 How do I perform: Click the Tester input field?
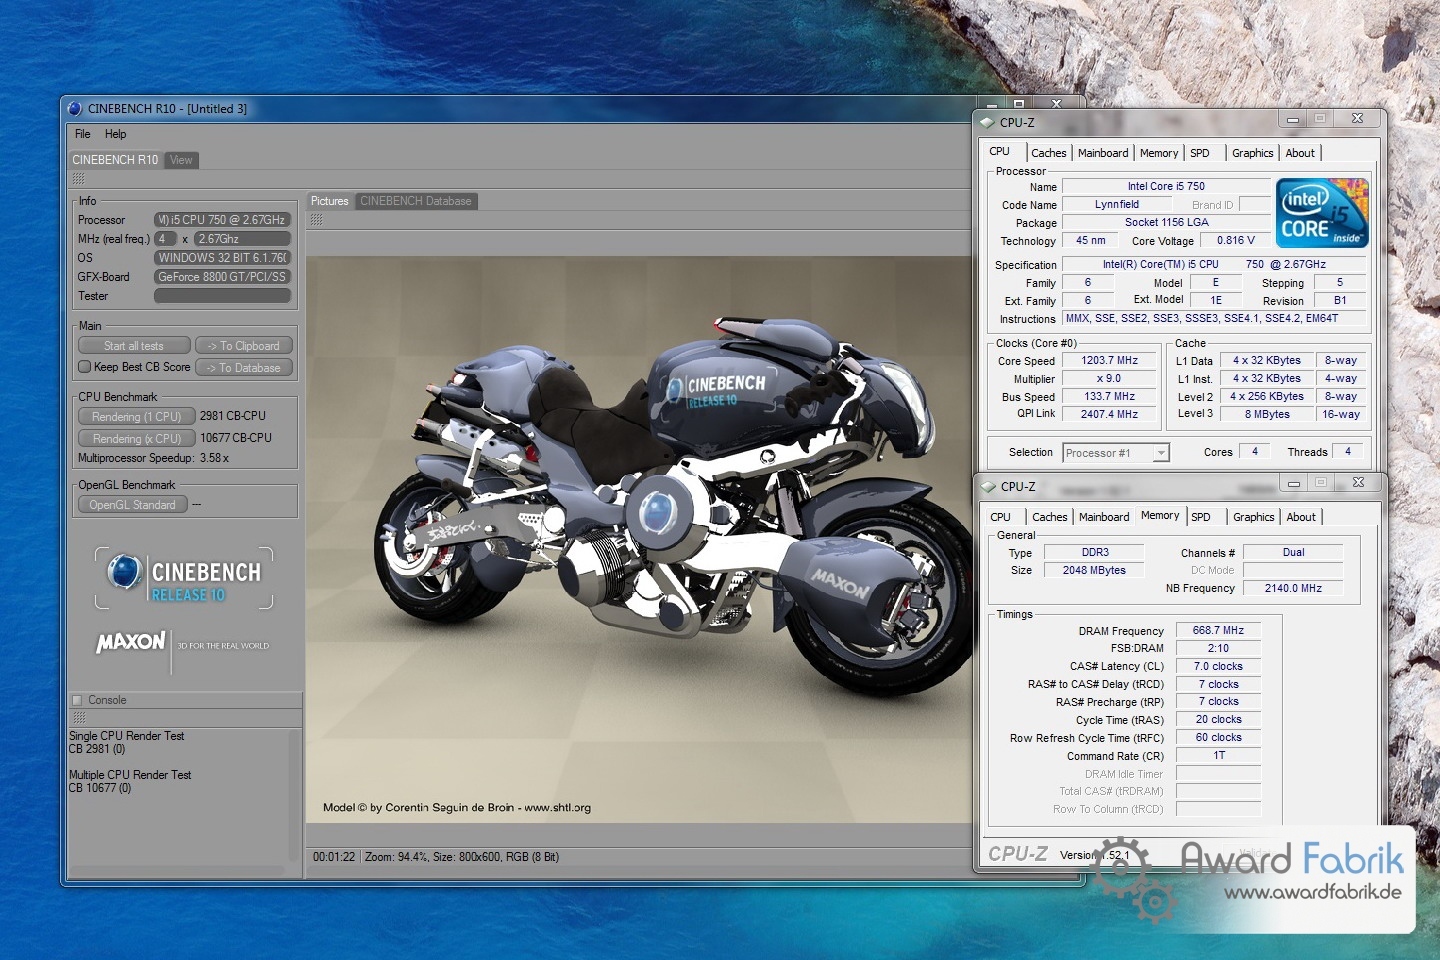point(222,296)
